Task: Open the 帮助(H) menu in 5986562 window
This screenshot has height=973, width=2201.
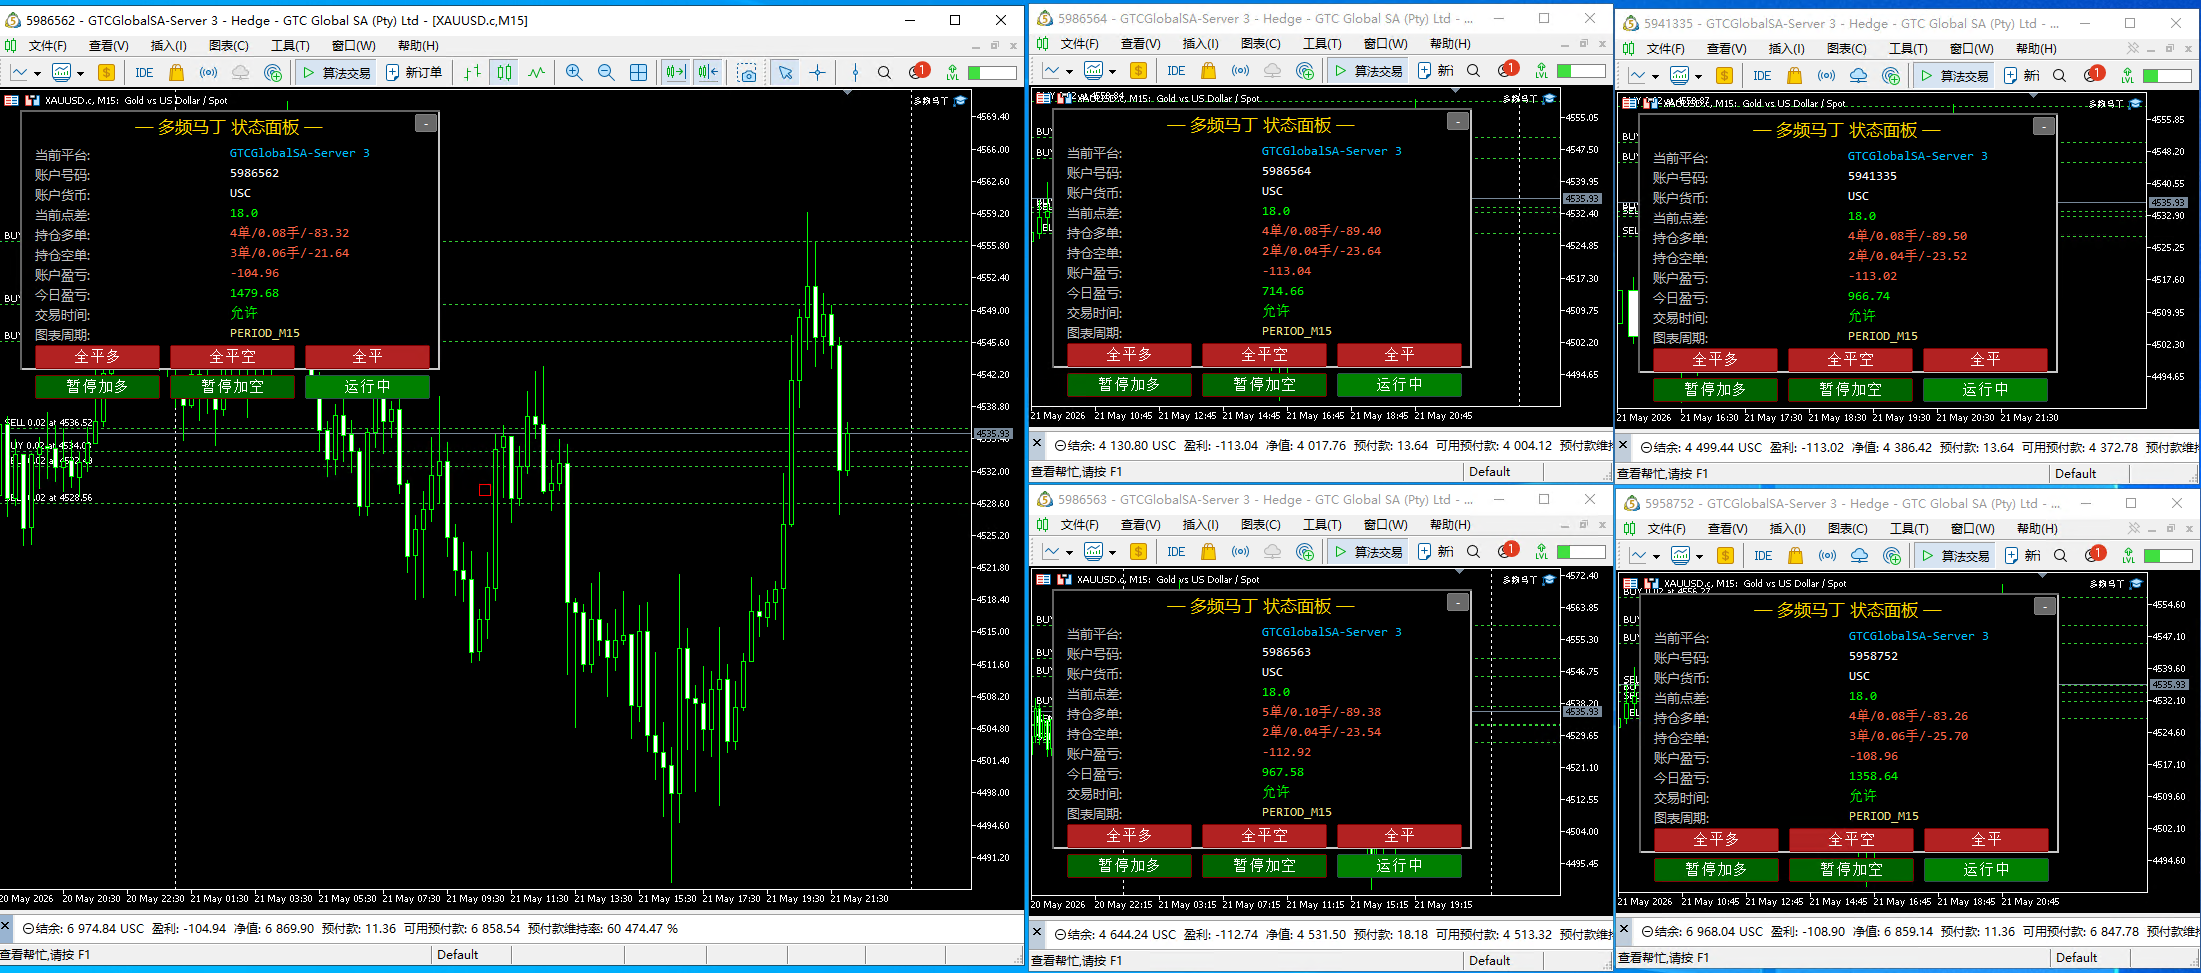Action: point(418,46)
